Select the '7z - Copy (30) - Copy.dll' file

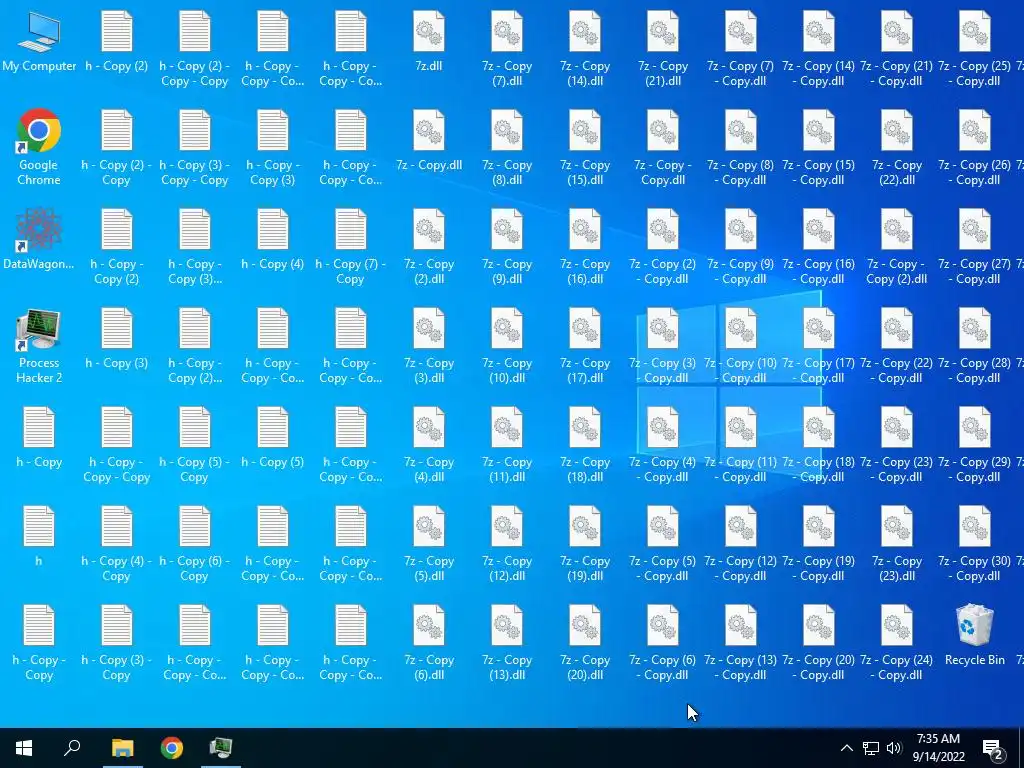(974, 544)
